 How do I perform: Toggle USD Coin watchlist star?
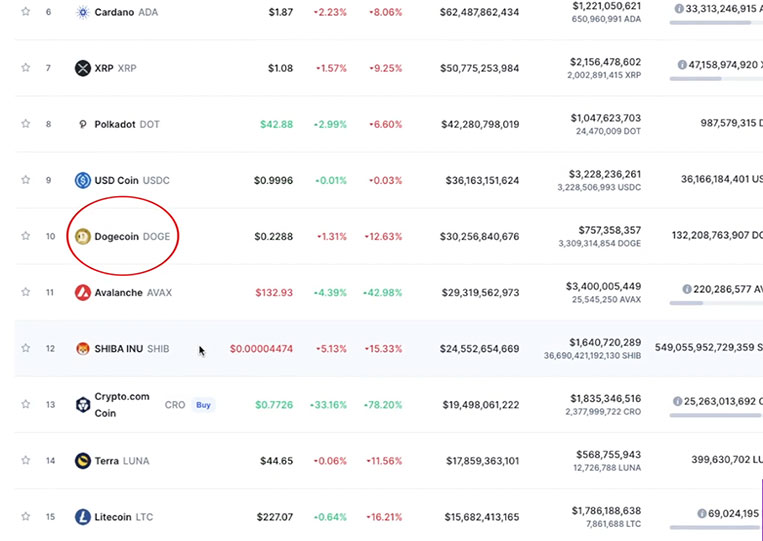click(26, 180)
